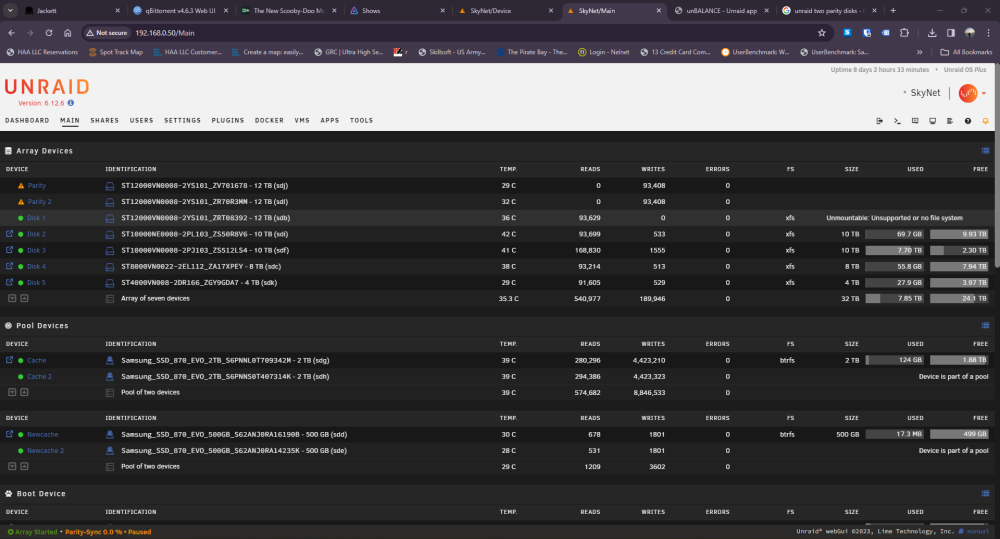Toggle Pool Devices view with list icon
The image size is (1000, 539).
[985, 325]
